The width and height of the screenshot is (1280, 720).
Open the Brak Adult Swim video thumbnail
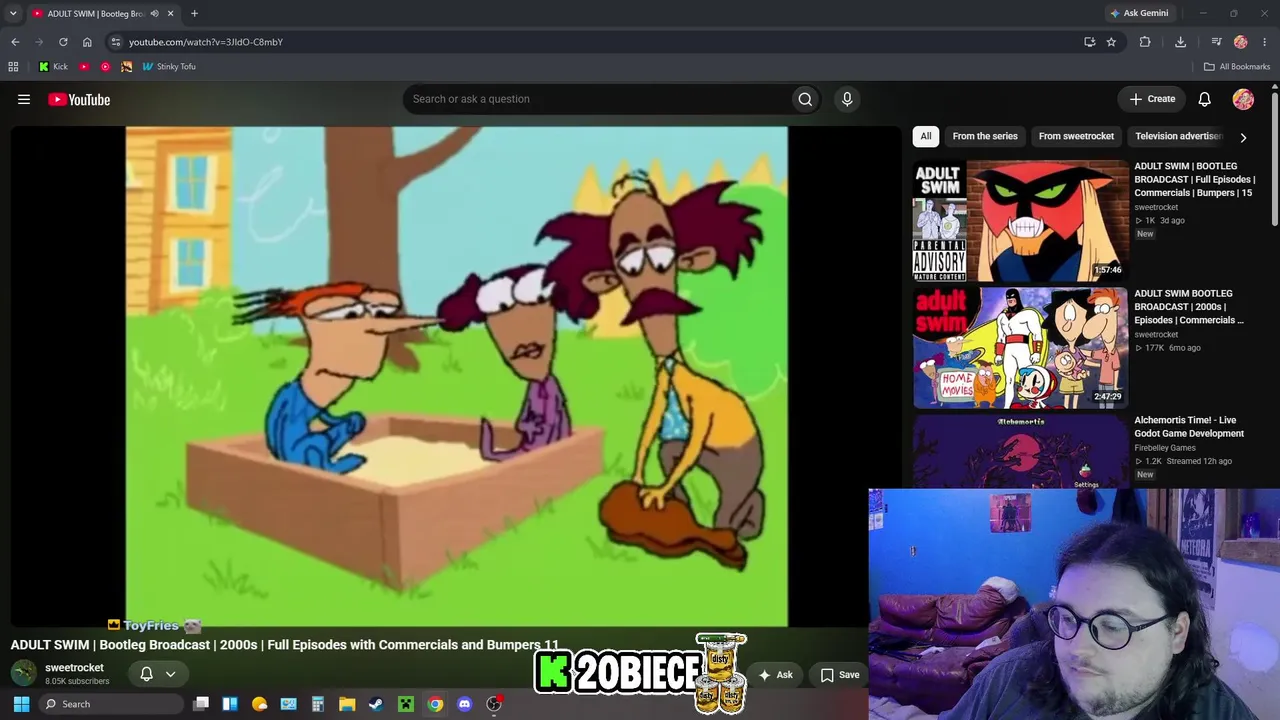(x=1020, y=221)
